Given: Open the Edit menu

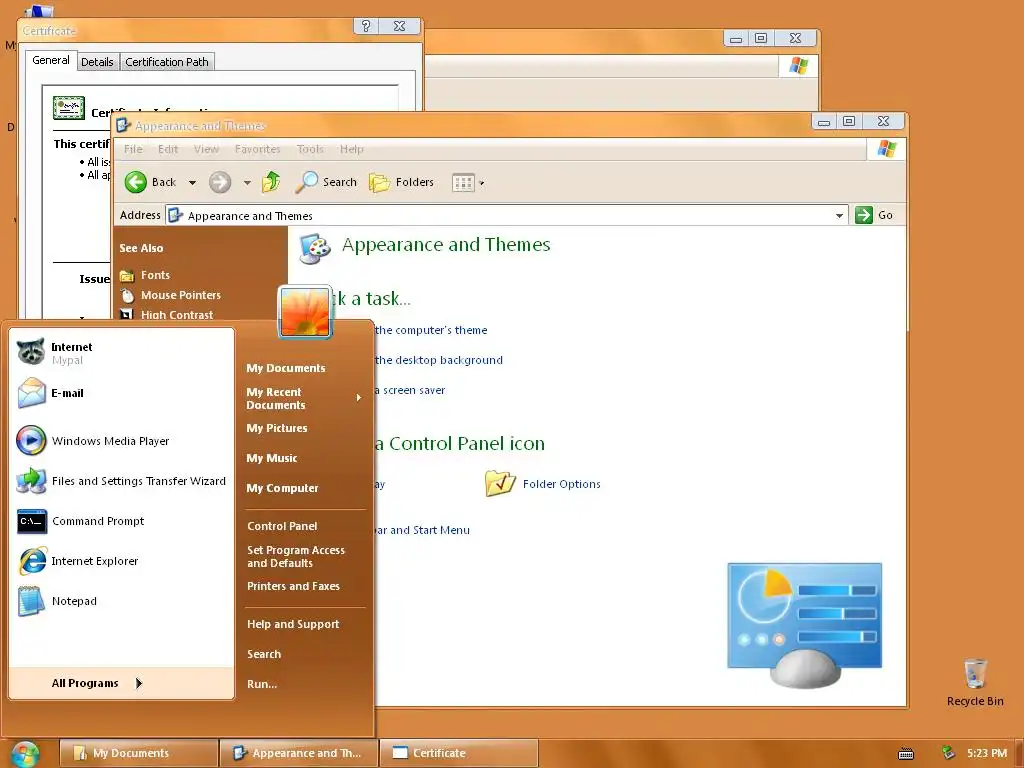Looking at the screenshot, I should [168, 149].
